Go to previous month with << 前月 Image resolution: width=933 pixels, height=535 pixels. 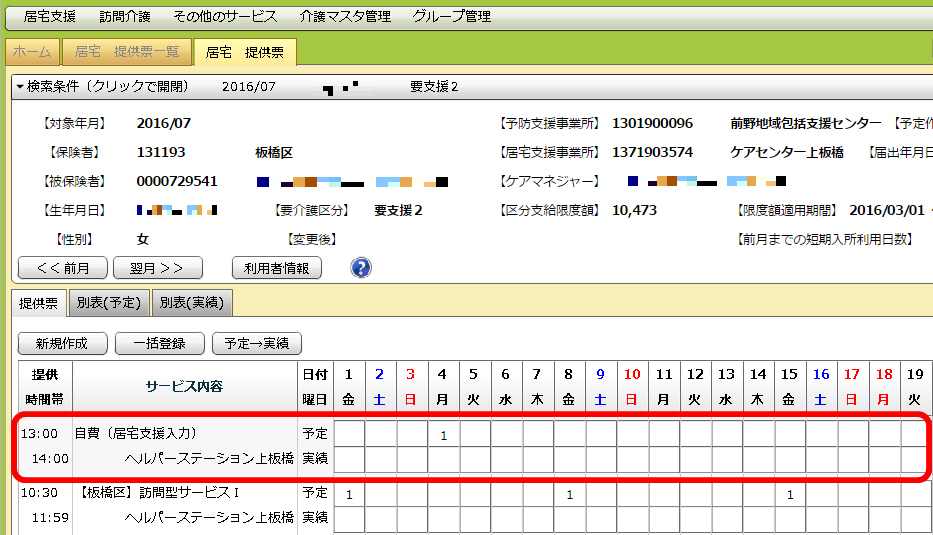62,268
